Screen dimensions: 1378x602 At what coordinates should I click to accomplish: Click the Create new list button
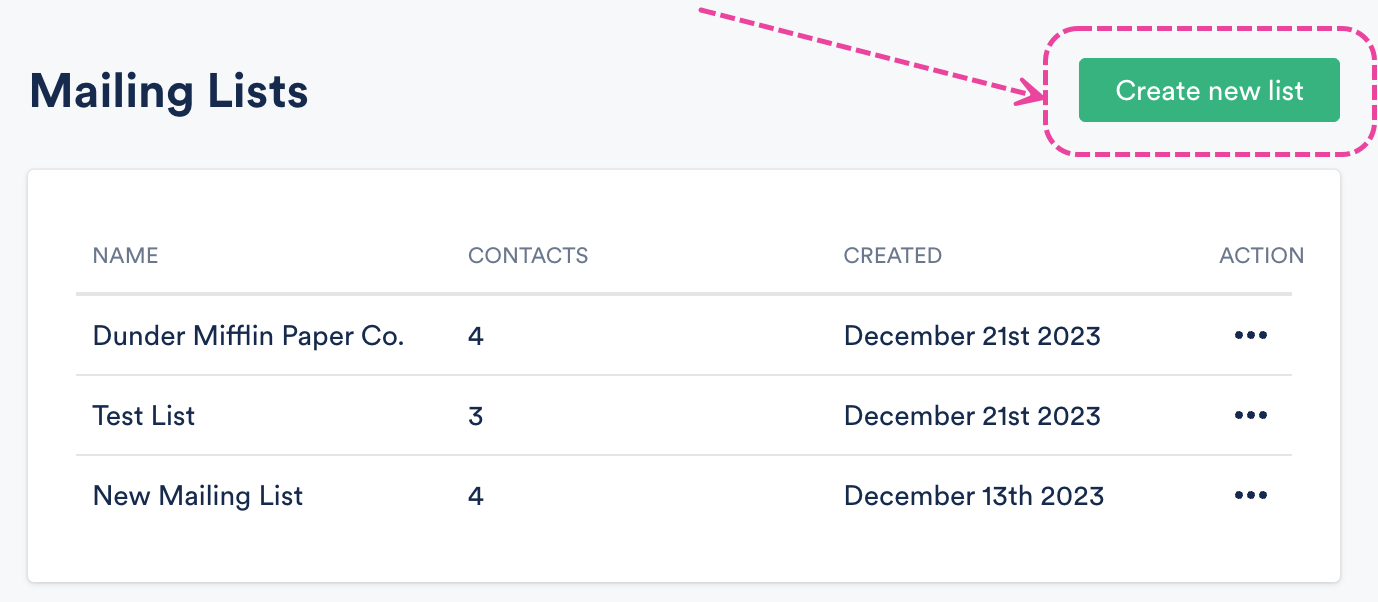[x=1208, y=91]
